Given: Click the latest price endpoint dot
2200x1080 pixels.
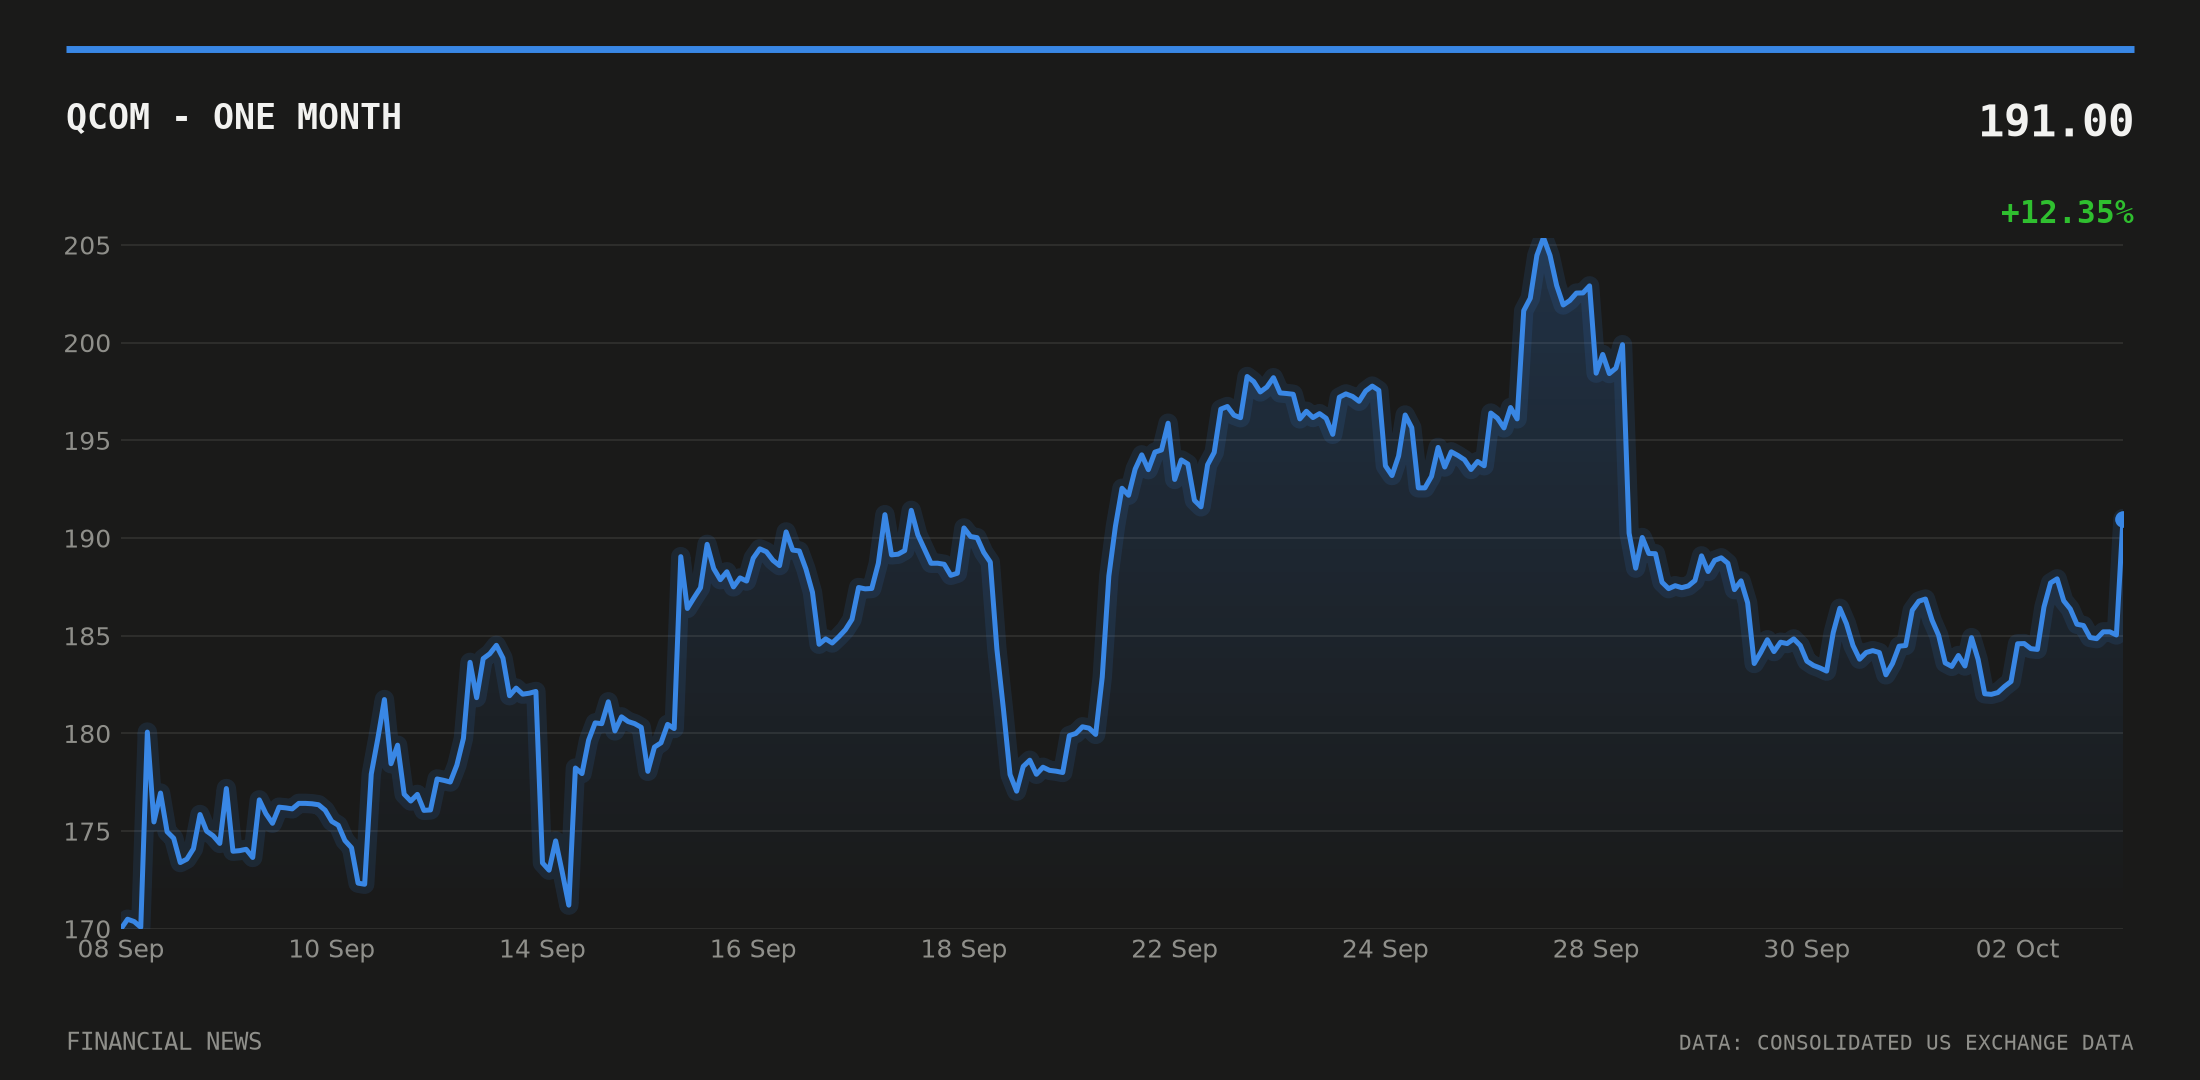Looking at the screenshot, I should click(2122, 519).
